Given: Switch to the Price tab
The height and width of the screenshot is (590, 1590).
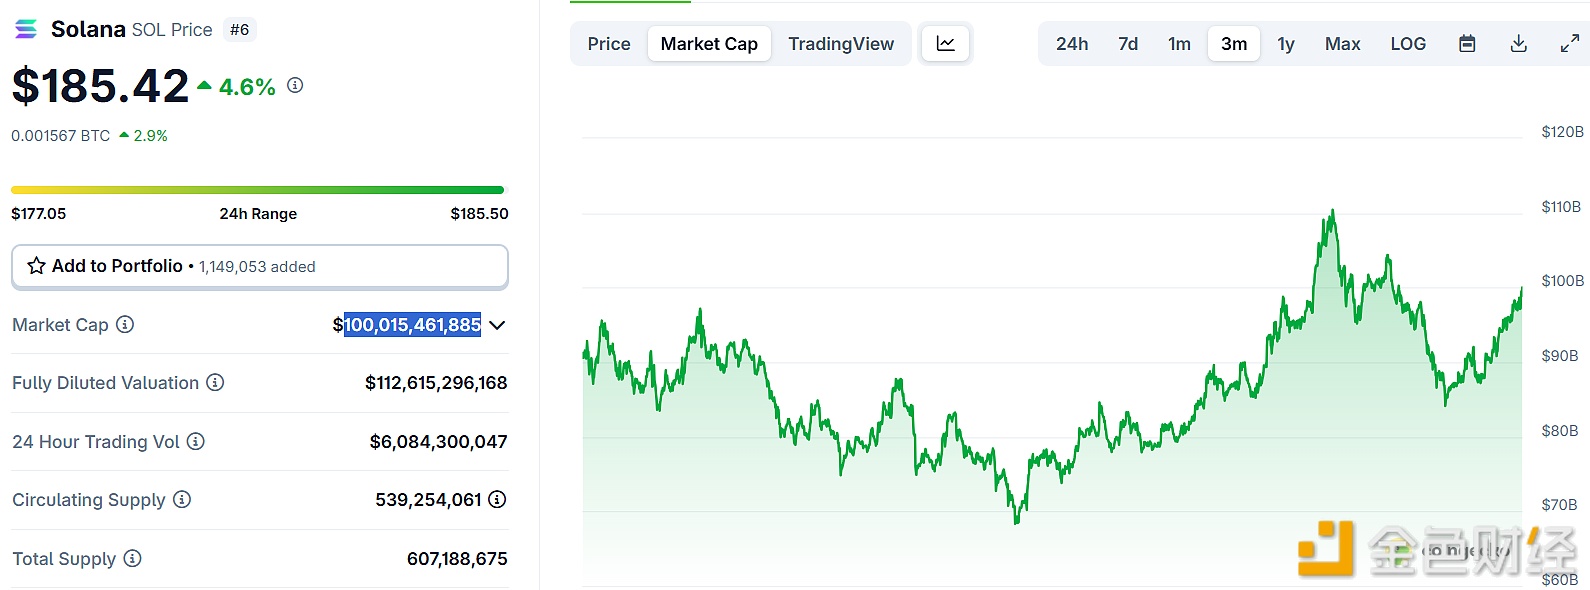Looking at the screenshot, I should pyautogui.click(x=609, y=44).
